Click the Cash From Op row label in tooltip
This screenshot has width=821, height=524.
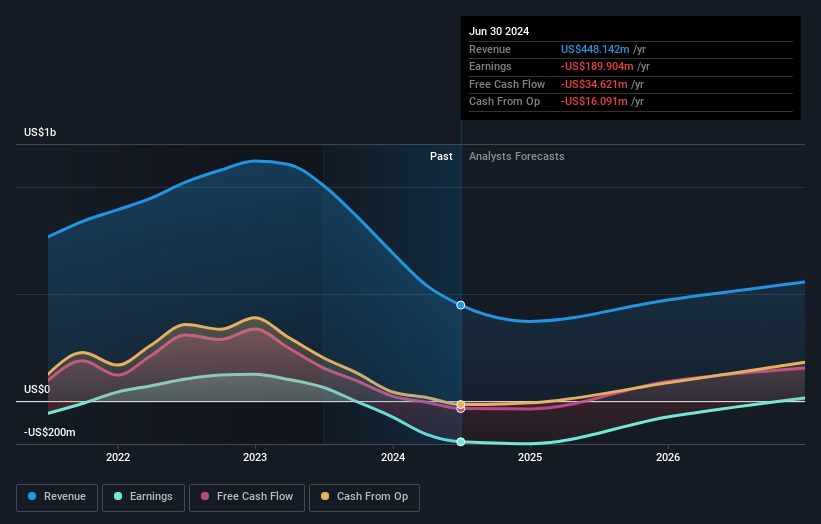tap(504, 102)
